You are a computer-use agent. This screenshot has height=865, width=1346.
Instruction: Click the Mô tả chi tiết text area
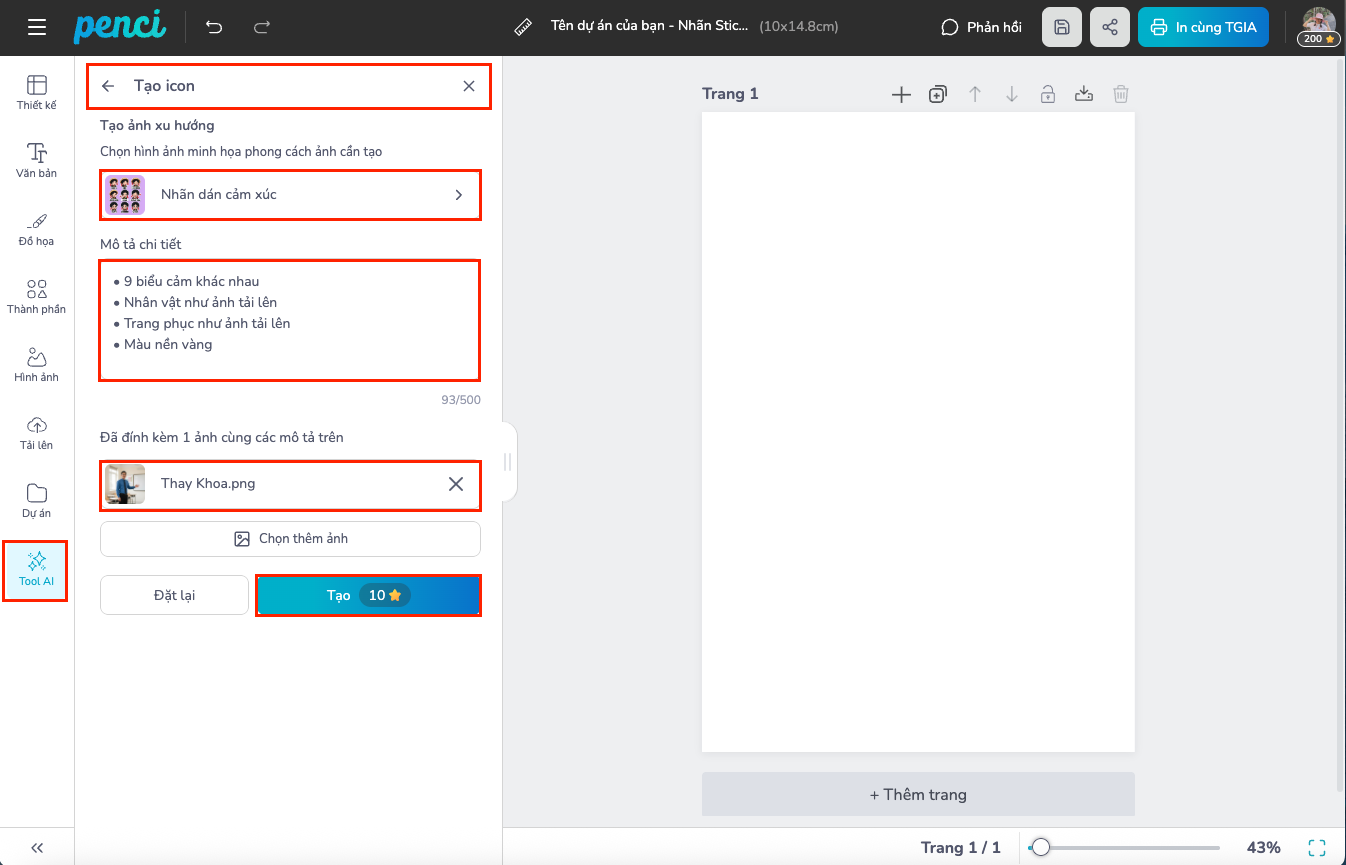pyautogui.click(x=290, y=320)
